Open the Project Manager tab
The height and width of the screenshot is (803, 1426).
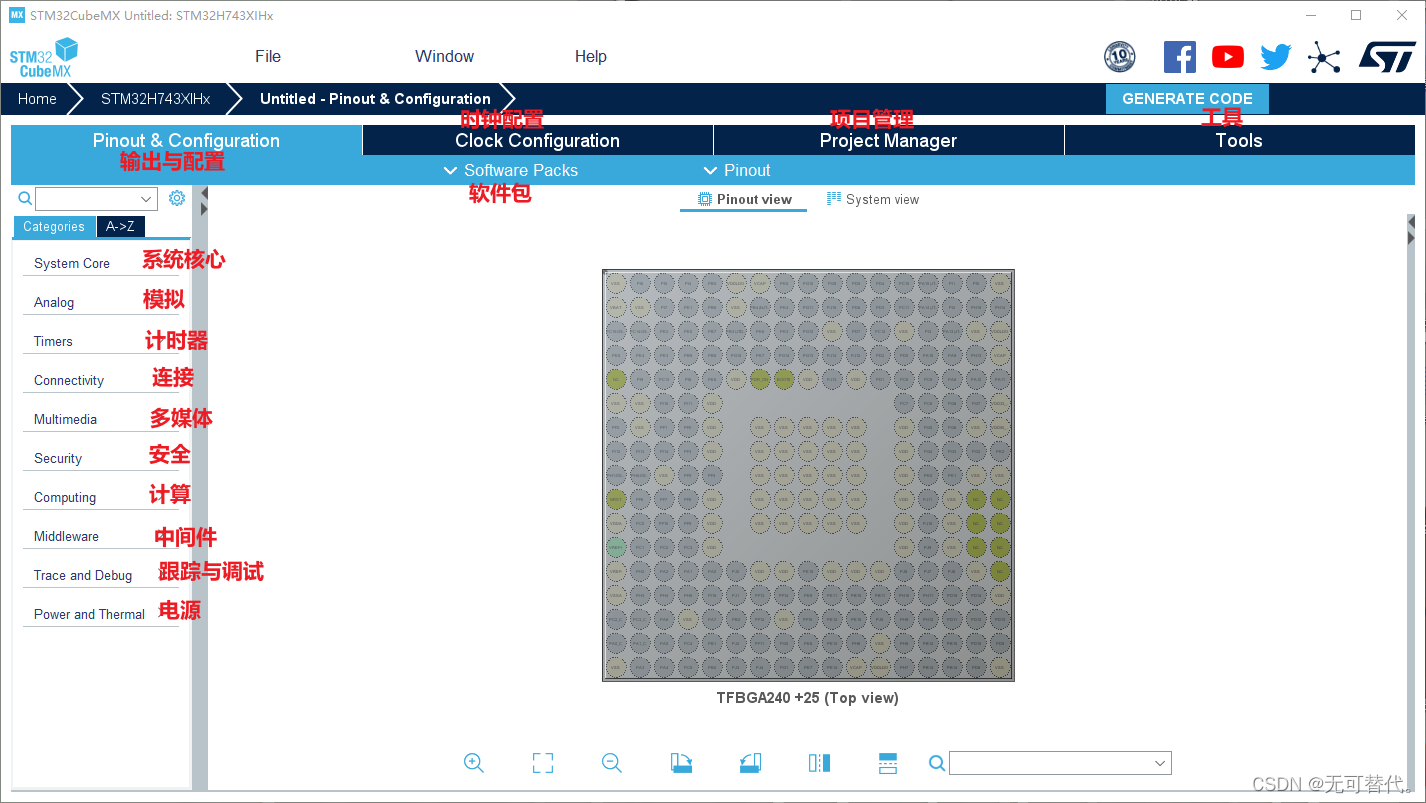(x=888, y=140)
